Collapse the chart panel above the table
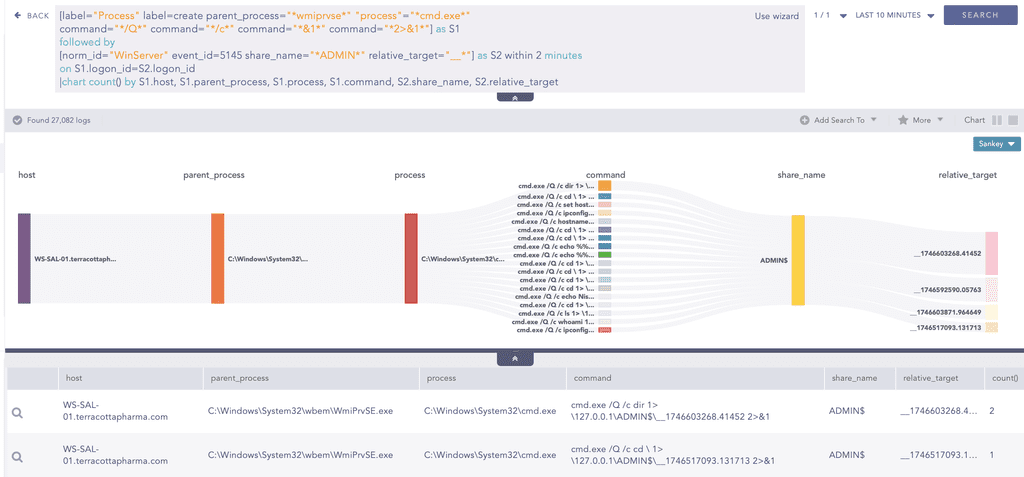The image size is (1024, 477). [x=515, y=357]
